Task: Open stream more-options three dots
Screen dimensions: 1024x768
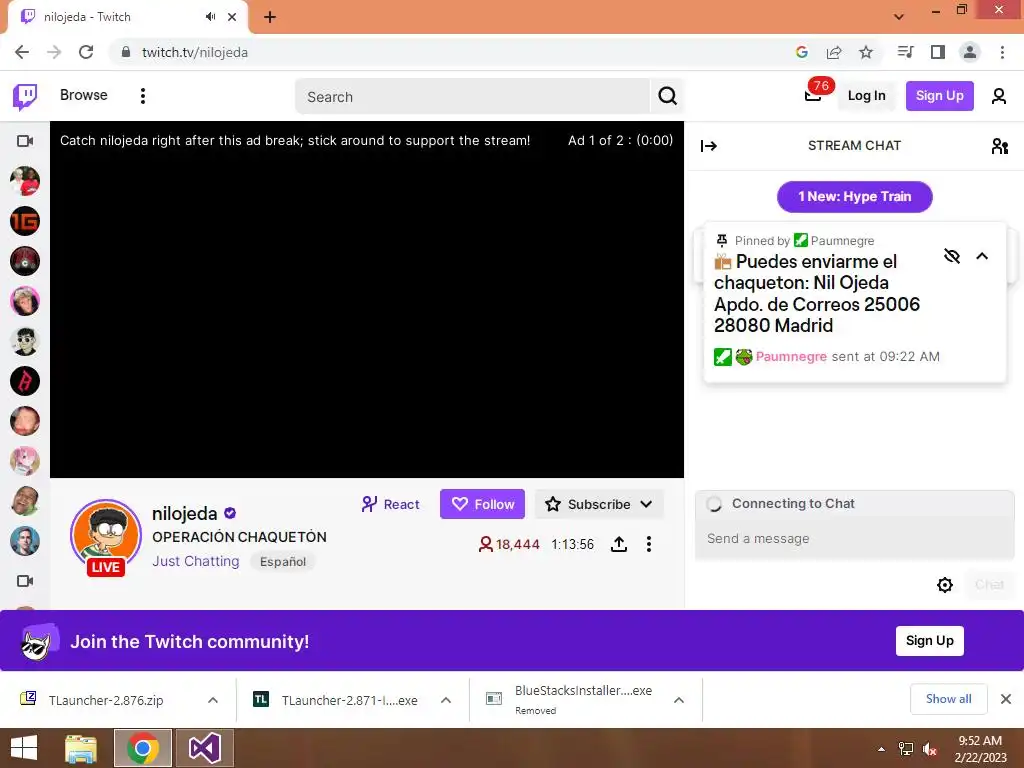Action: tap(648, 544)
